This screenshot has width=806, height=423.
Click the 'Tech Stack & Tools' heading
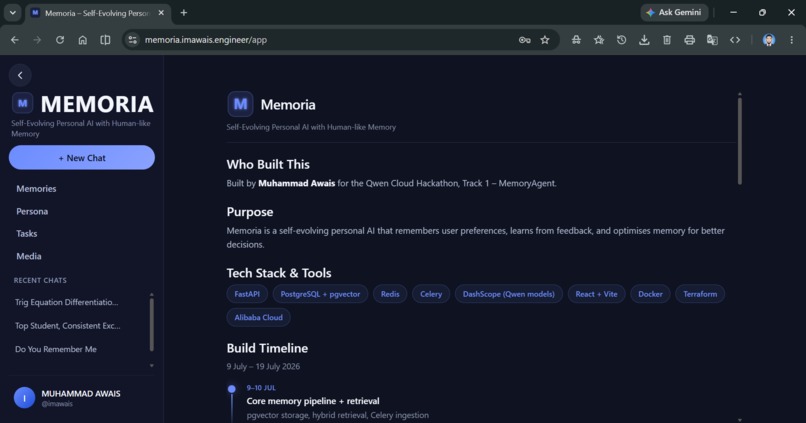click(279, 273)
